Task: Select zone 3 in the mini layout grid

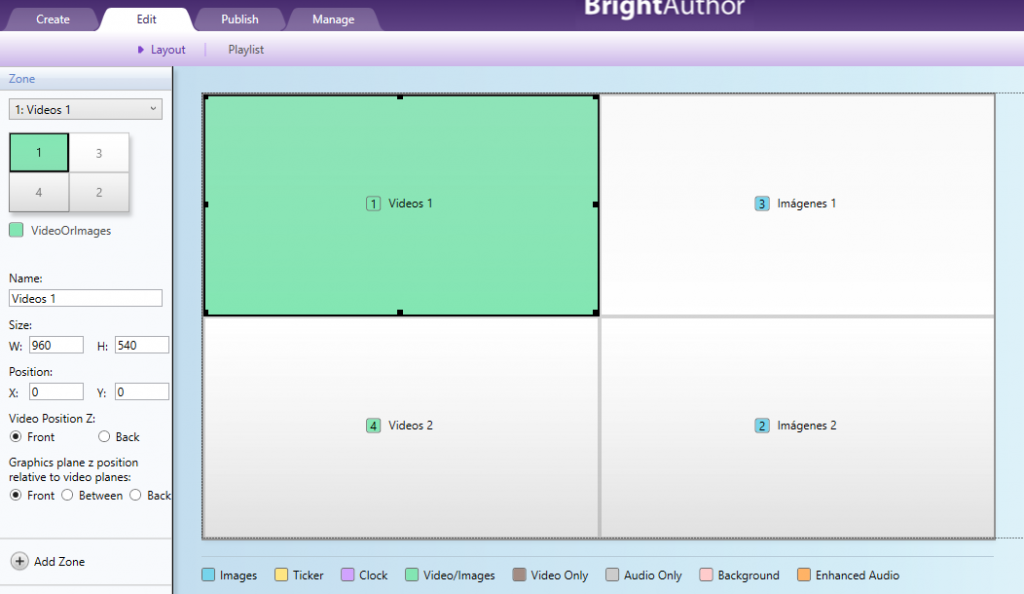Action: (x=99, y=152)
